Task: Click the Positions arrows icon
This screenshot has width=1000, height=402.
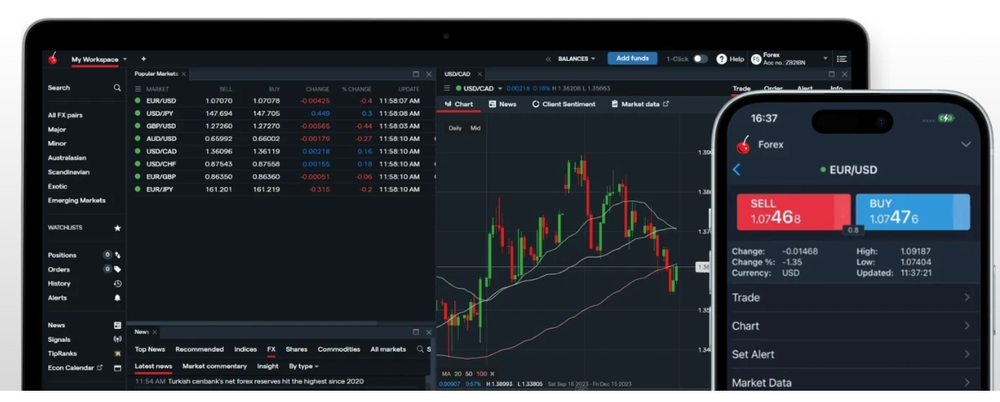Action: 117,255
